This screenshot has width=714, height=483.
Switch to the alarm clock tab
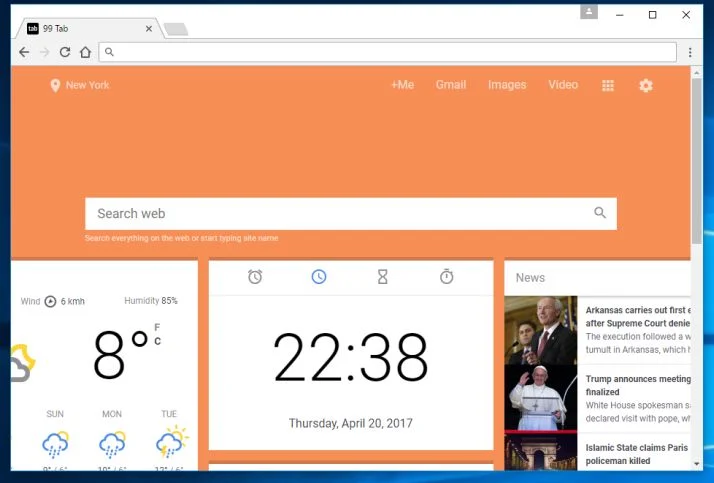255,277
